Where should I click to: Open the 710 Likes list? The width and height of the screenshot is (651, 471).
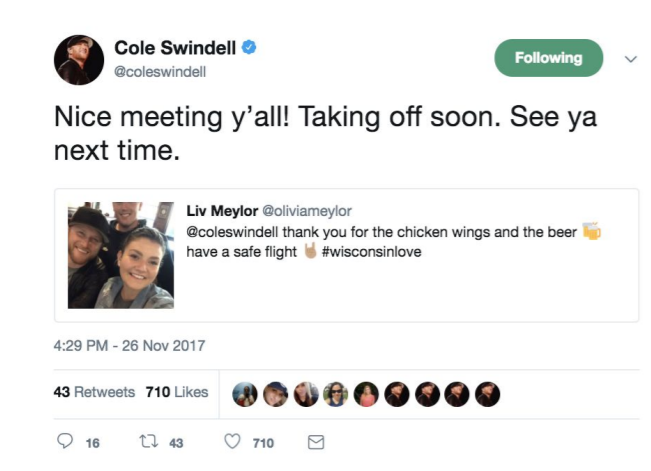click(177, 392)
